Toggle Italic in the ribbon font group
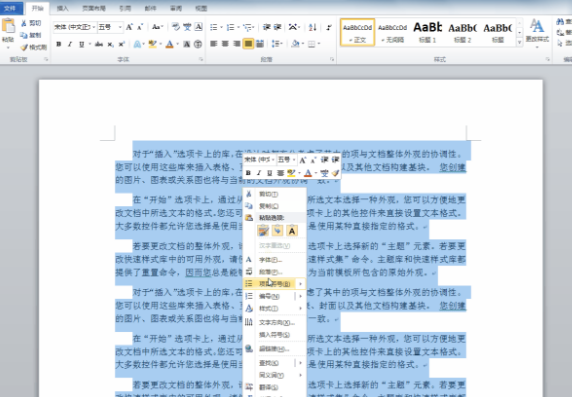The height and width of the screenshot is (397, 572). tap(70, 44)
